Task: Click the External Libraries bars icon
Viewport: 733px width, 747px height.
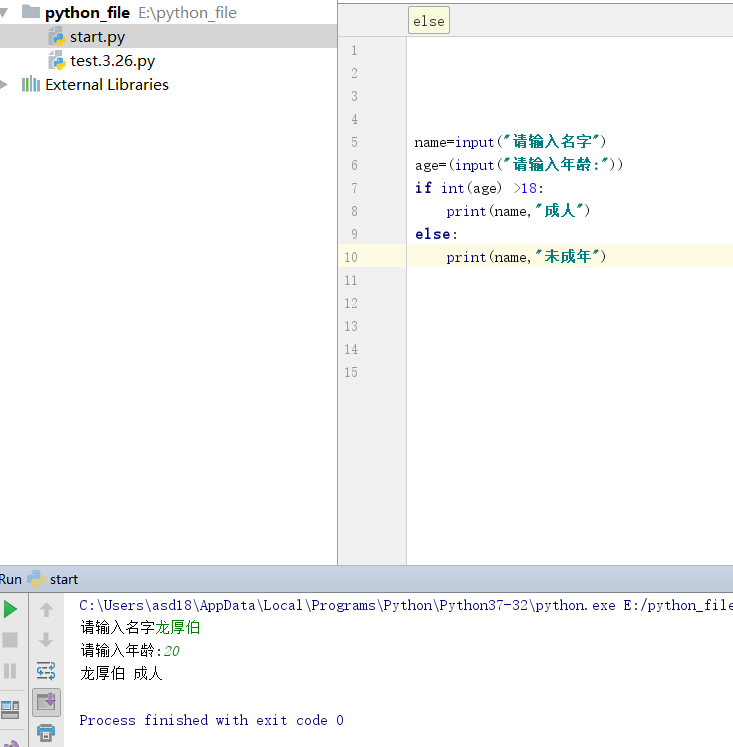Action: point(31,84)
